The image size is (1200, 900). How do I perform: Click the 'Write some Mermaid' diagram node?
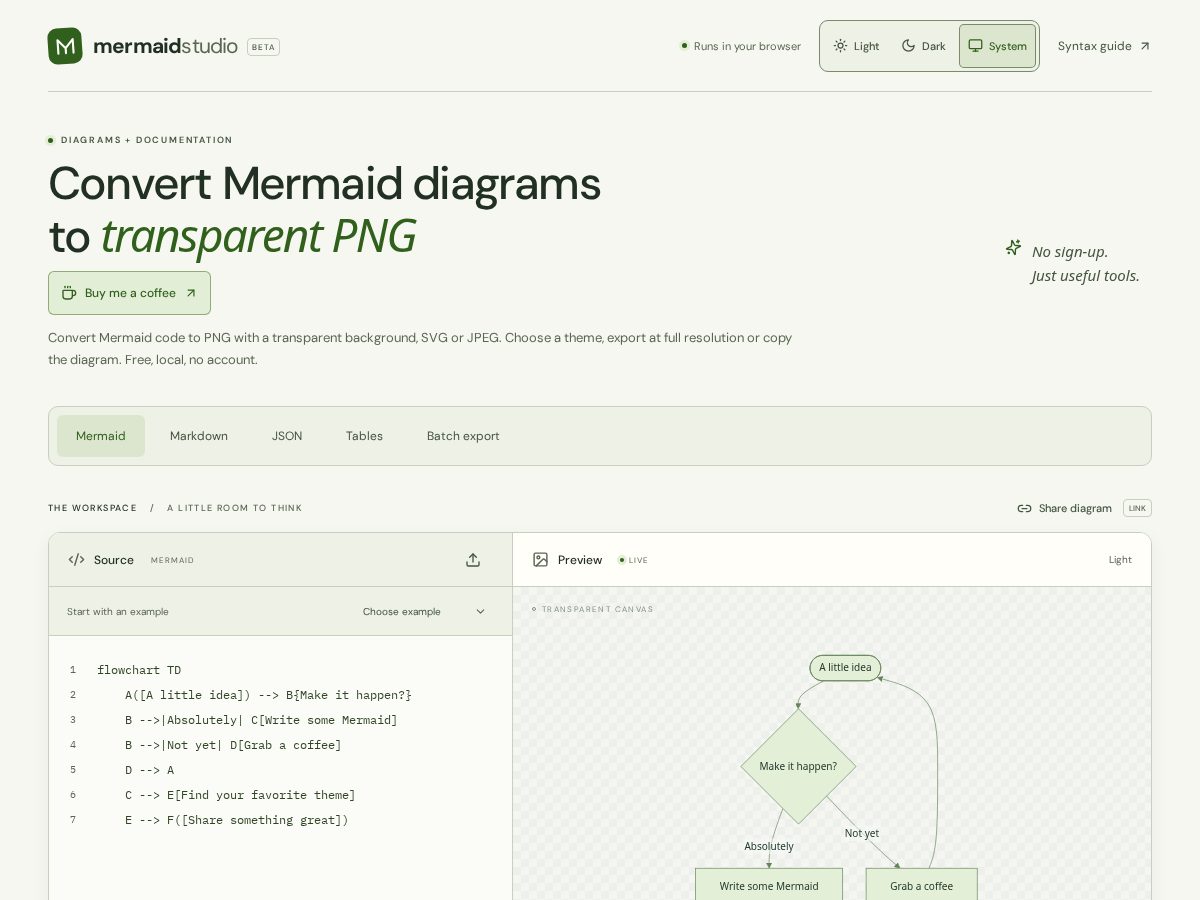point(769,885)
